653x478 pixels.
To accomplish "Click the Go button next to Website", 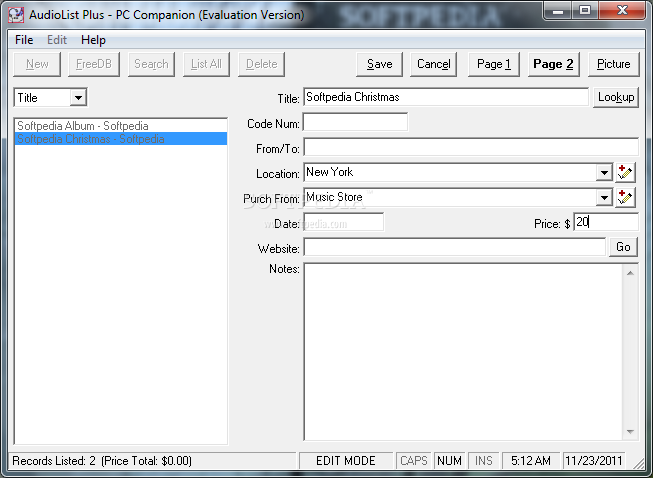I will [x=623, y=247].
